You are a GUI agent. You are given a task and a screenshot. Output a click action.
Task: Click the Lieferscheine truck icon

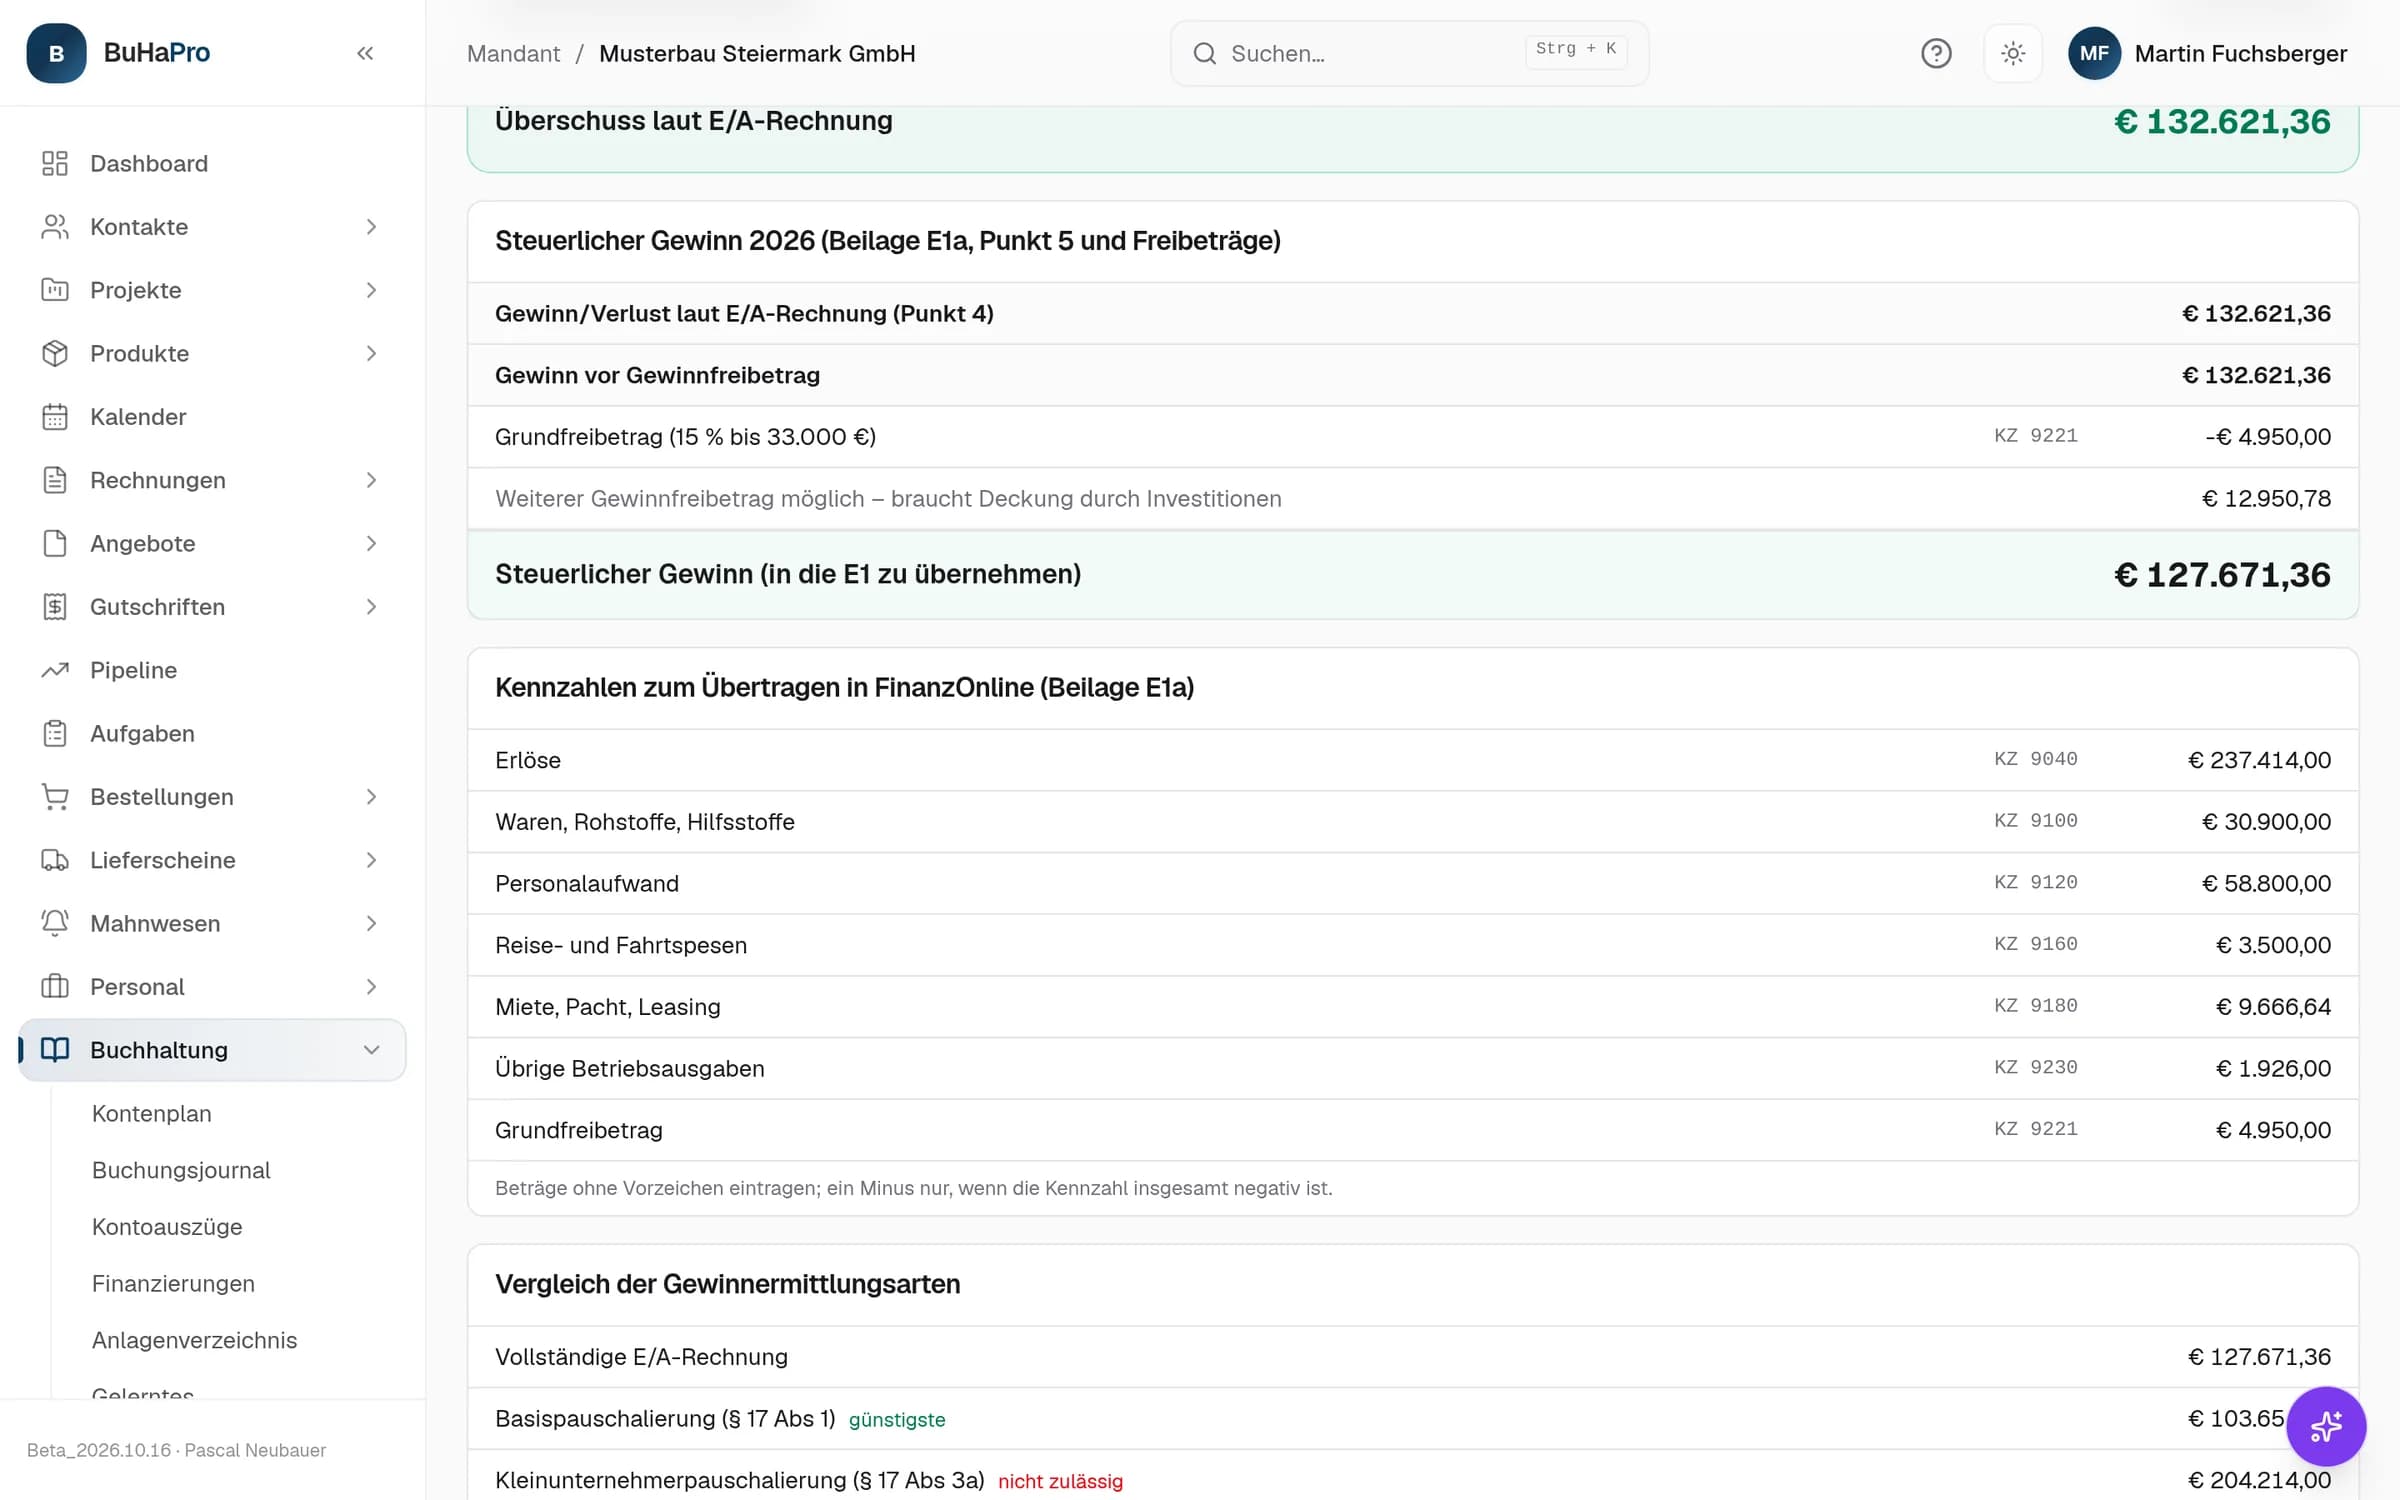pos(55,860)
